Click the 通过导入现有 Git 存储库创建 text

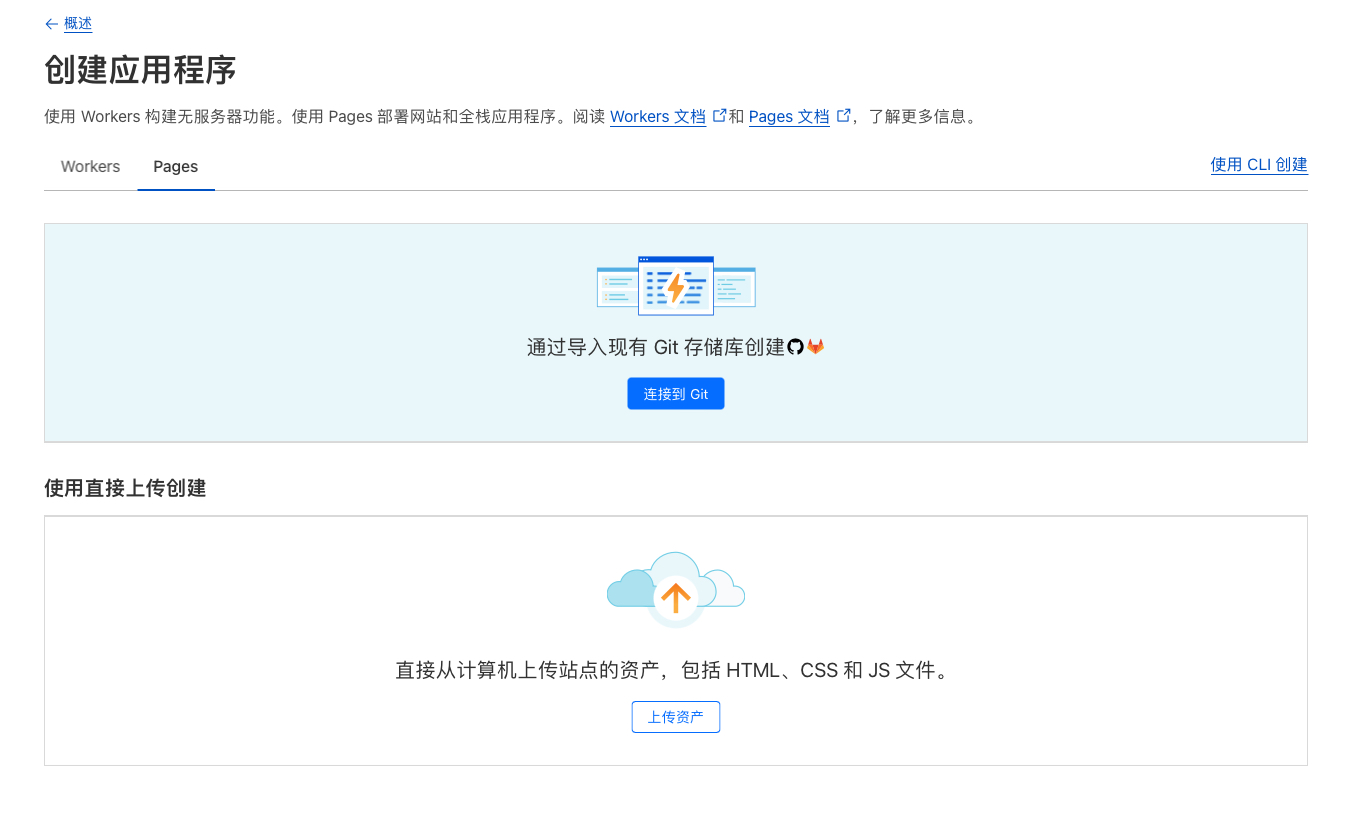655,347
